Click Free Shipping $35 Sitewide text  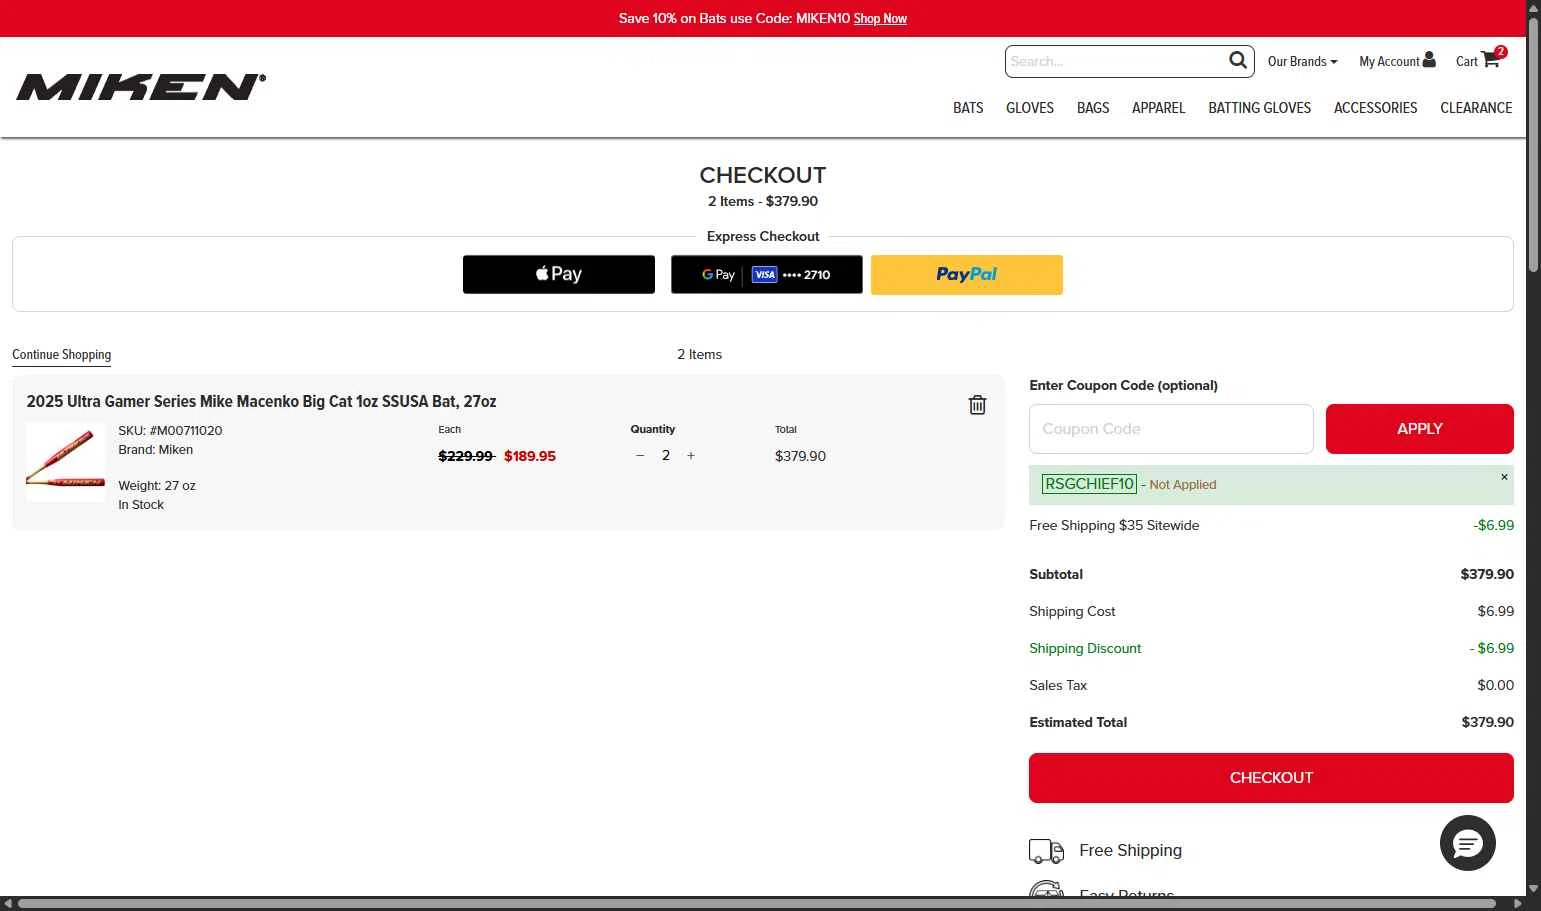coord(1114,525)
